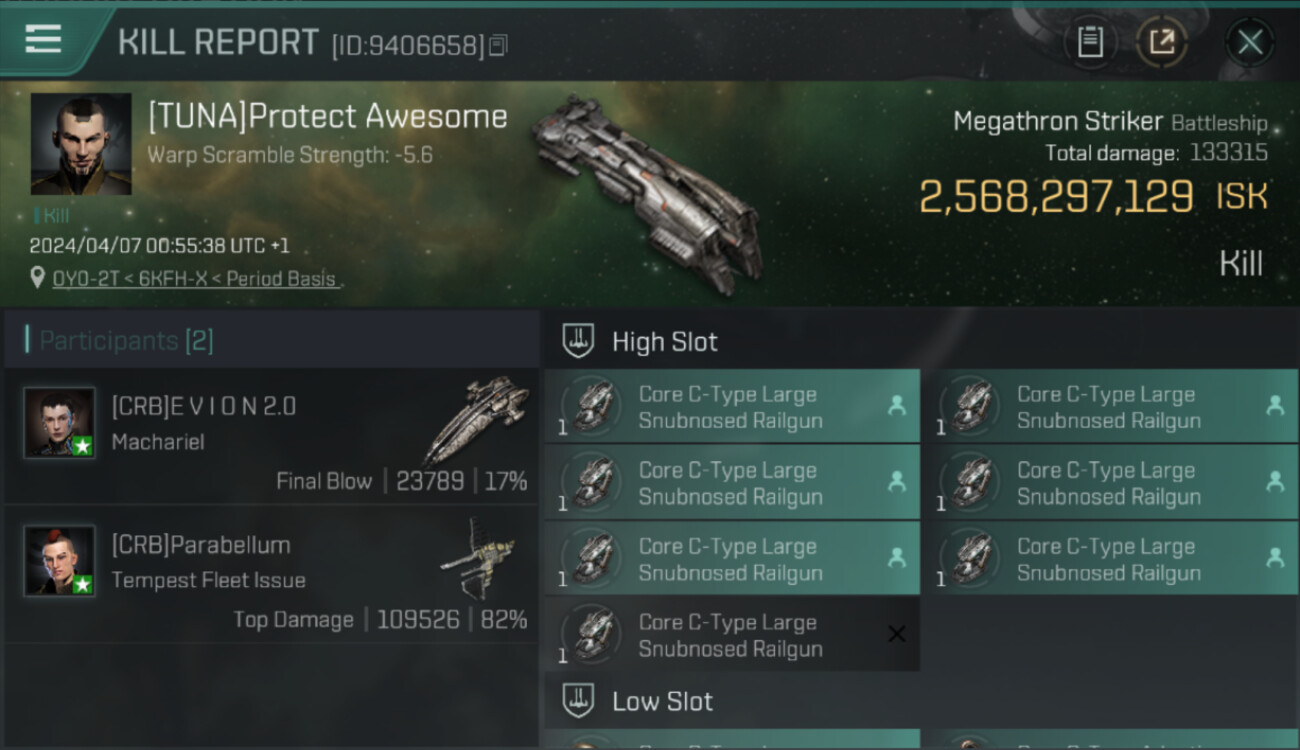This screenshot has width=1300, height=750.
Task: Close the kill report window
Action: pos(1249,42)
